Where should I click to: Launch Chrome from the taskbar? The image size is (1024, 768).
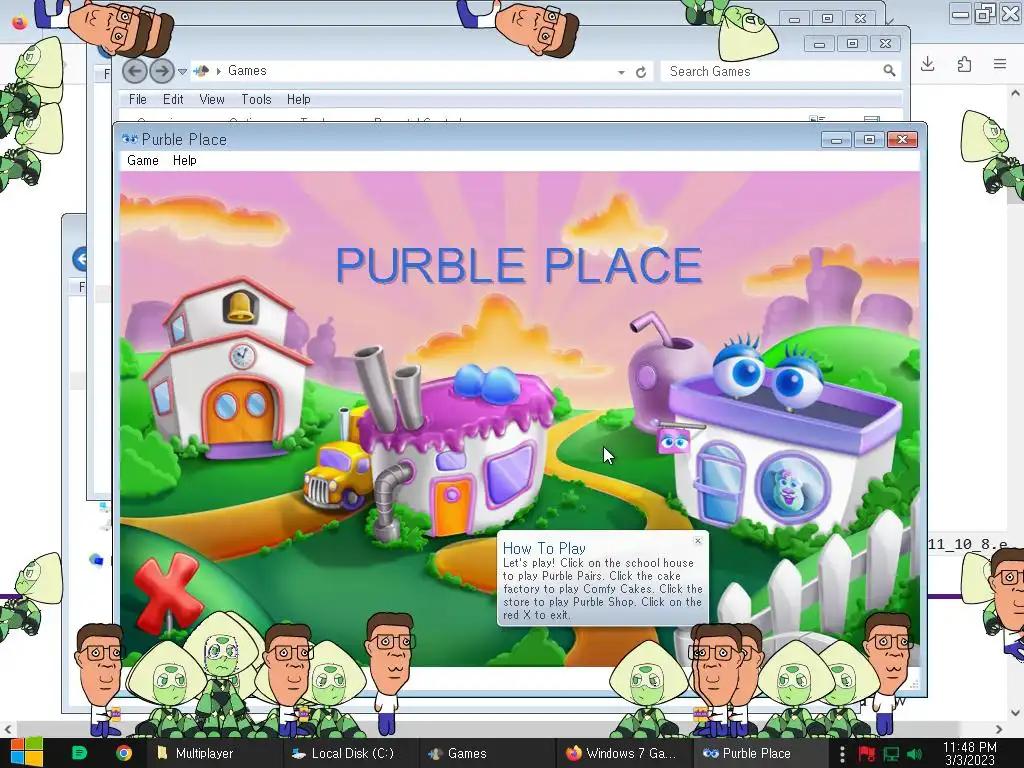point(124,753)
